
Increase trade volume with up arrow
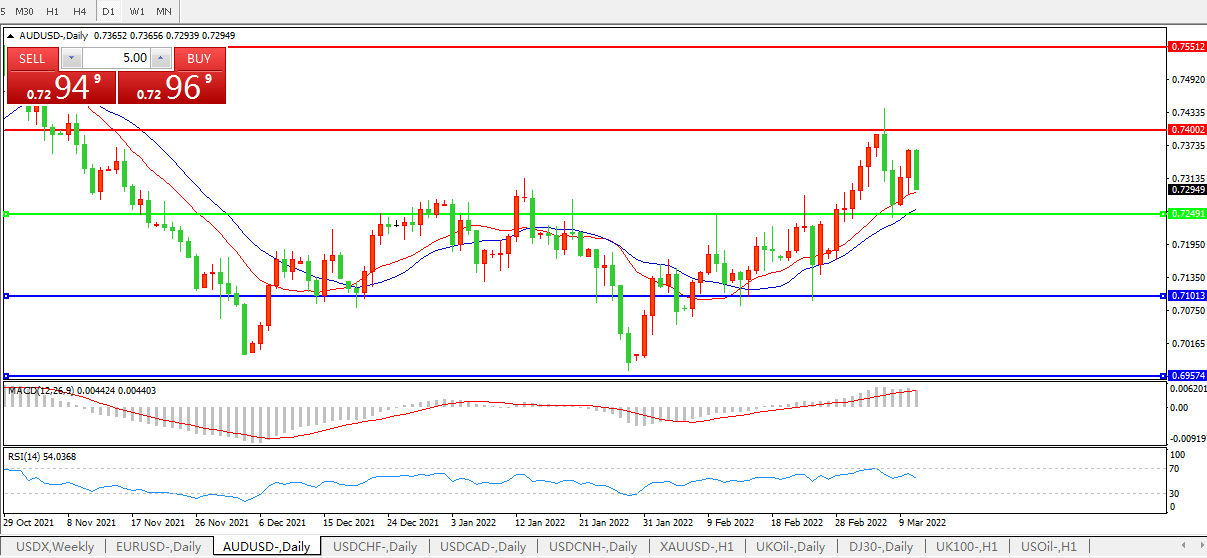pos(161,58)
